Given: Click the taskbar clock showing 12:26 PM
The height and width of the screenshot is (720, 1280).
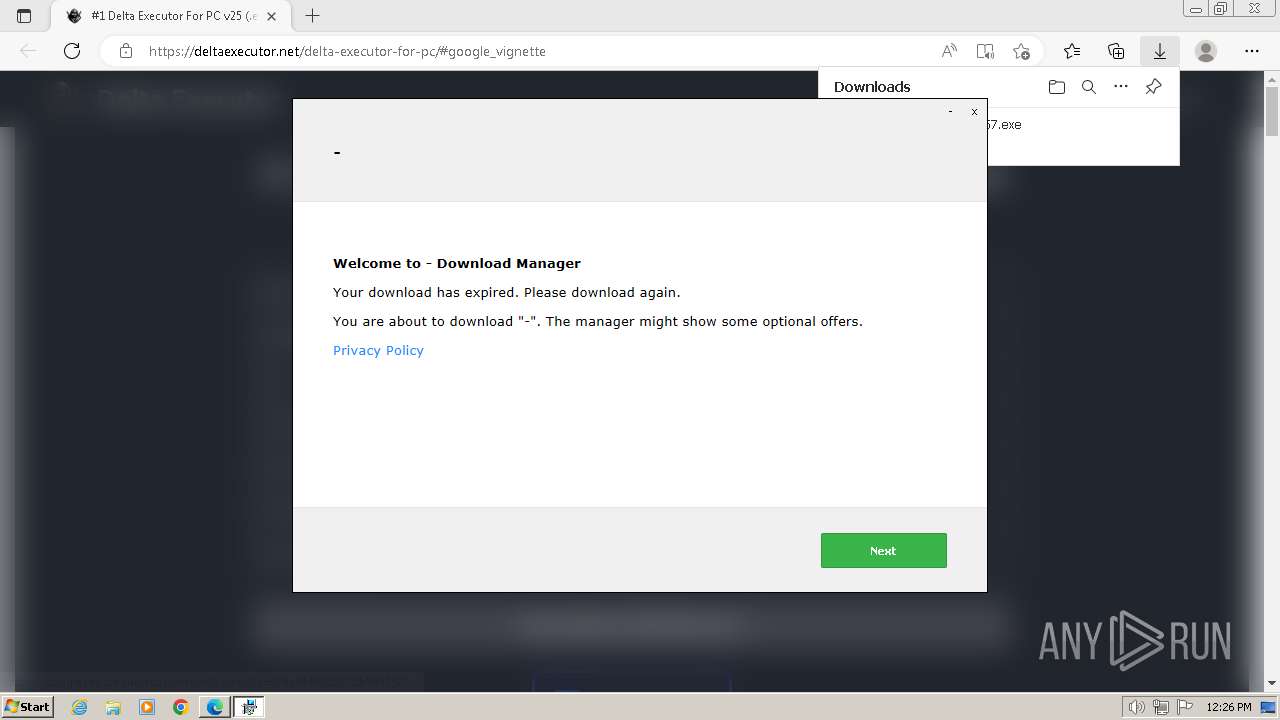Looking at the screenshot, I should pos(1229,707).
